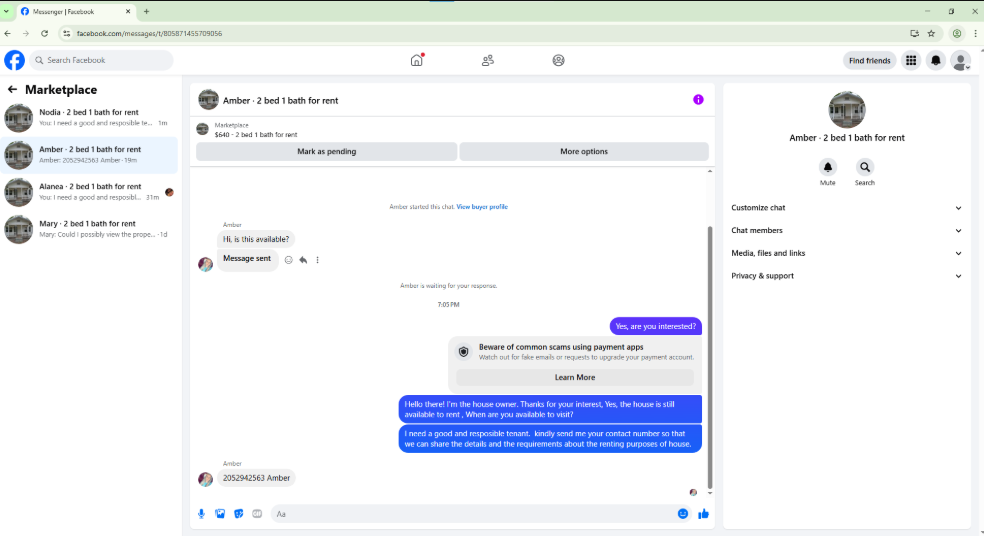Go back in browser history

[8, 33]
